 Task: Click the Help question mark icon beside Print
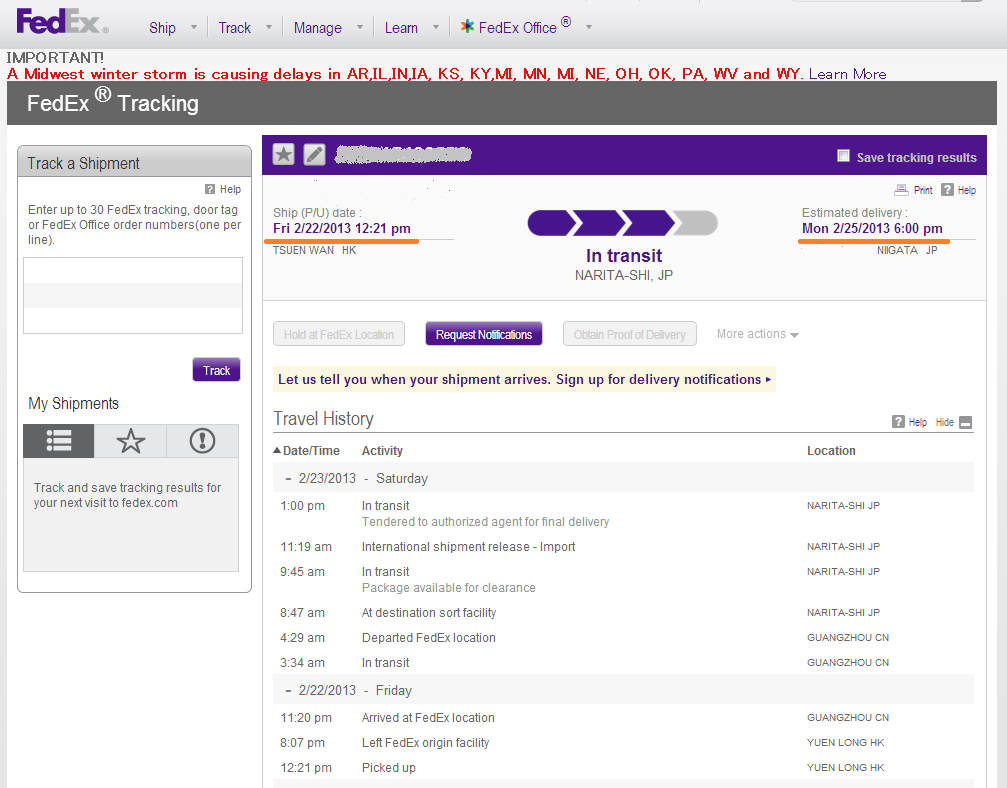point(947,189)
